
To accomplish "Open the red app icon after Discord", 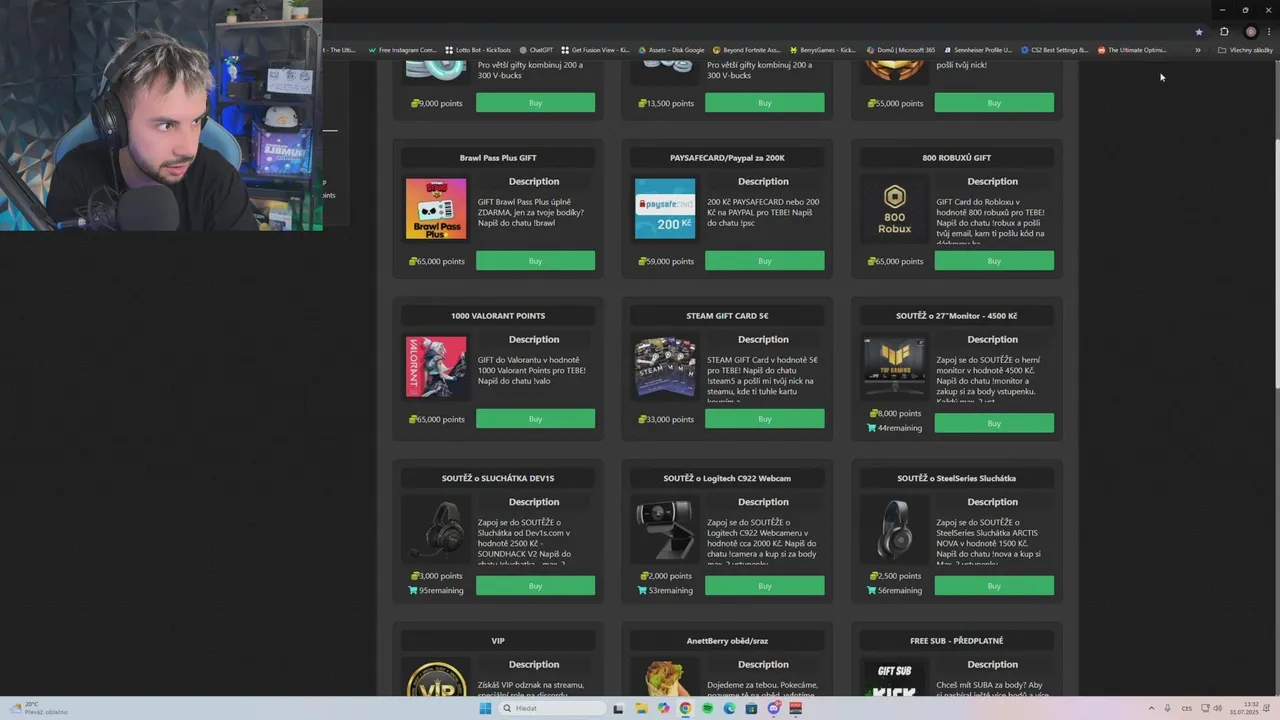I will click(796, 708).
